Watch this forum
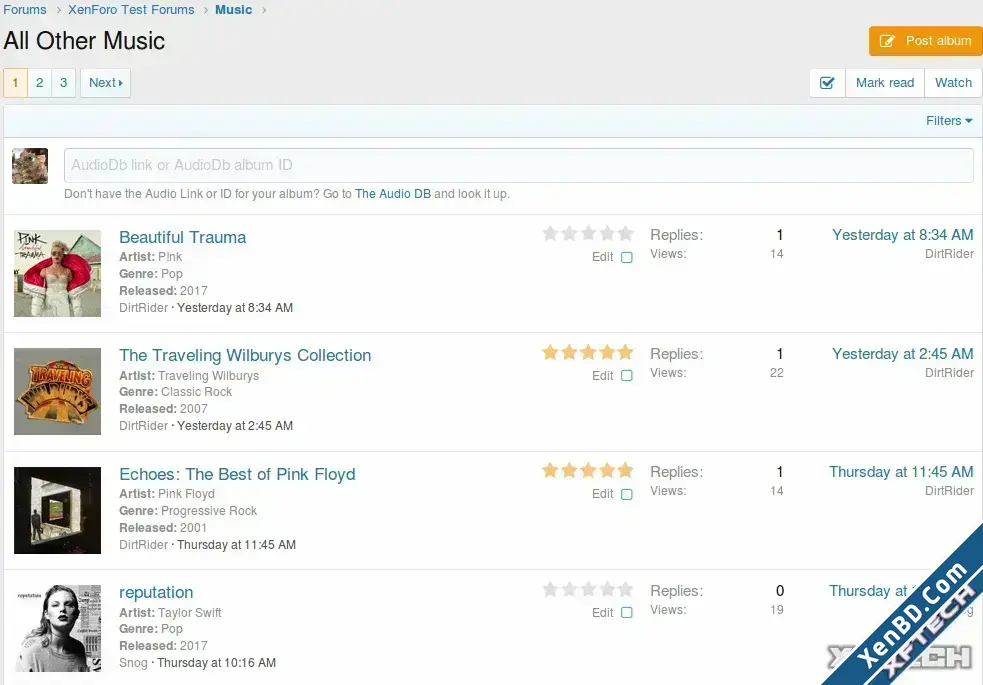 click(953, 83)
